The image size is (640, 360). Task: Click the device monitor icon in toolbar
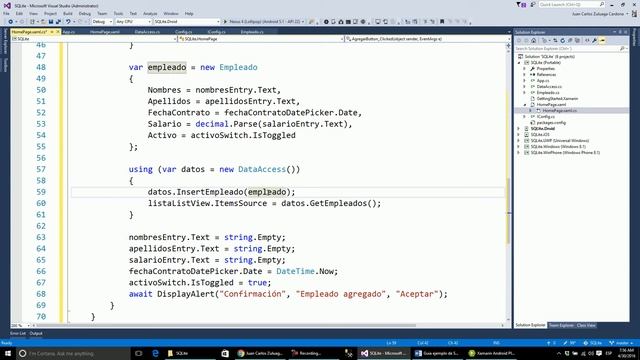pyautogui.click(x=378, y=22)
